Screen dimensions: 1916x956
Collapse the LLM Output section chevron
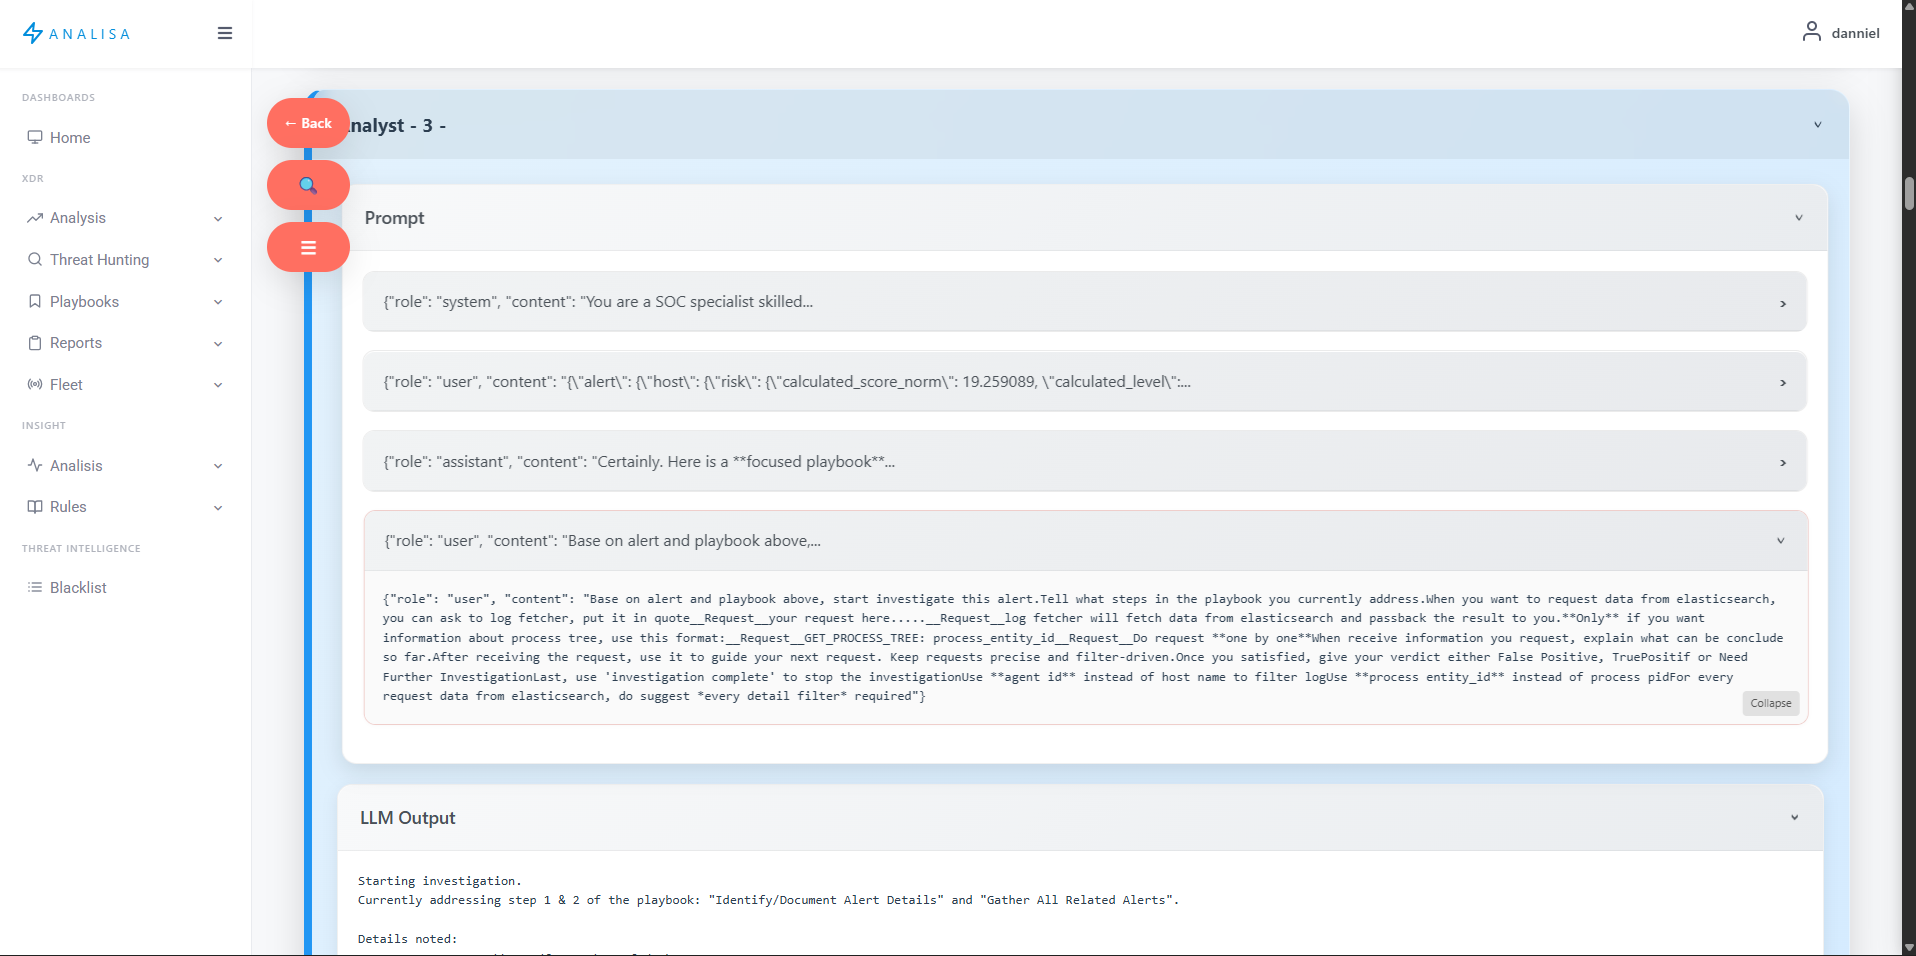click(1795, 818)
